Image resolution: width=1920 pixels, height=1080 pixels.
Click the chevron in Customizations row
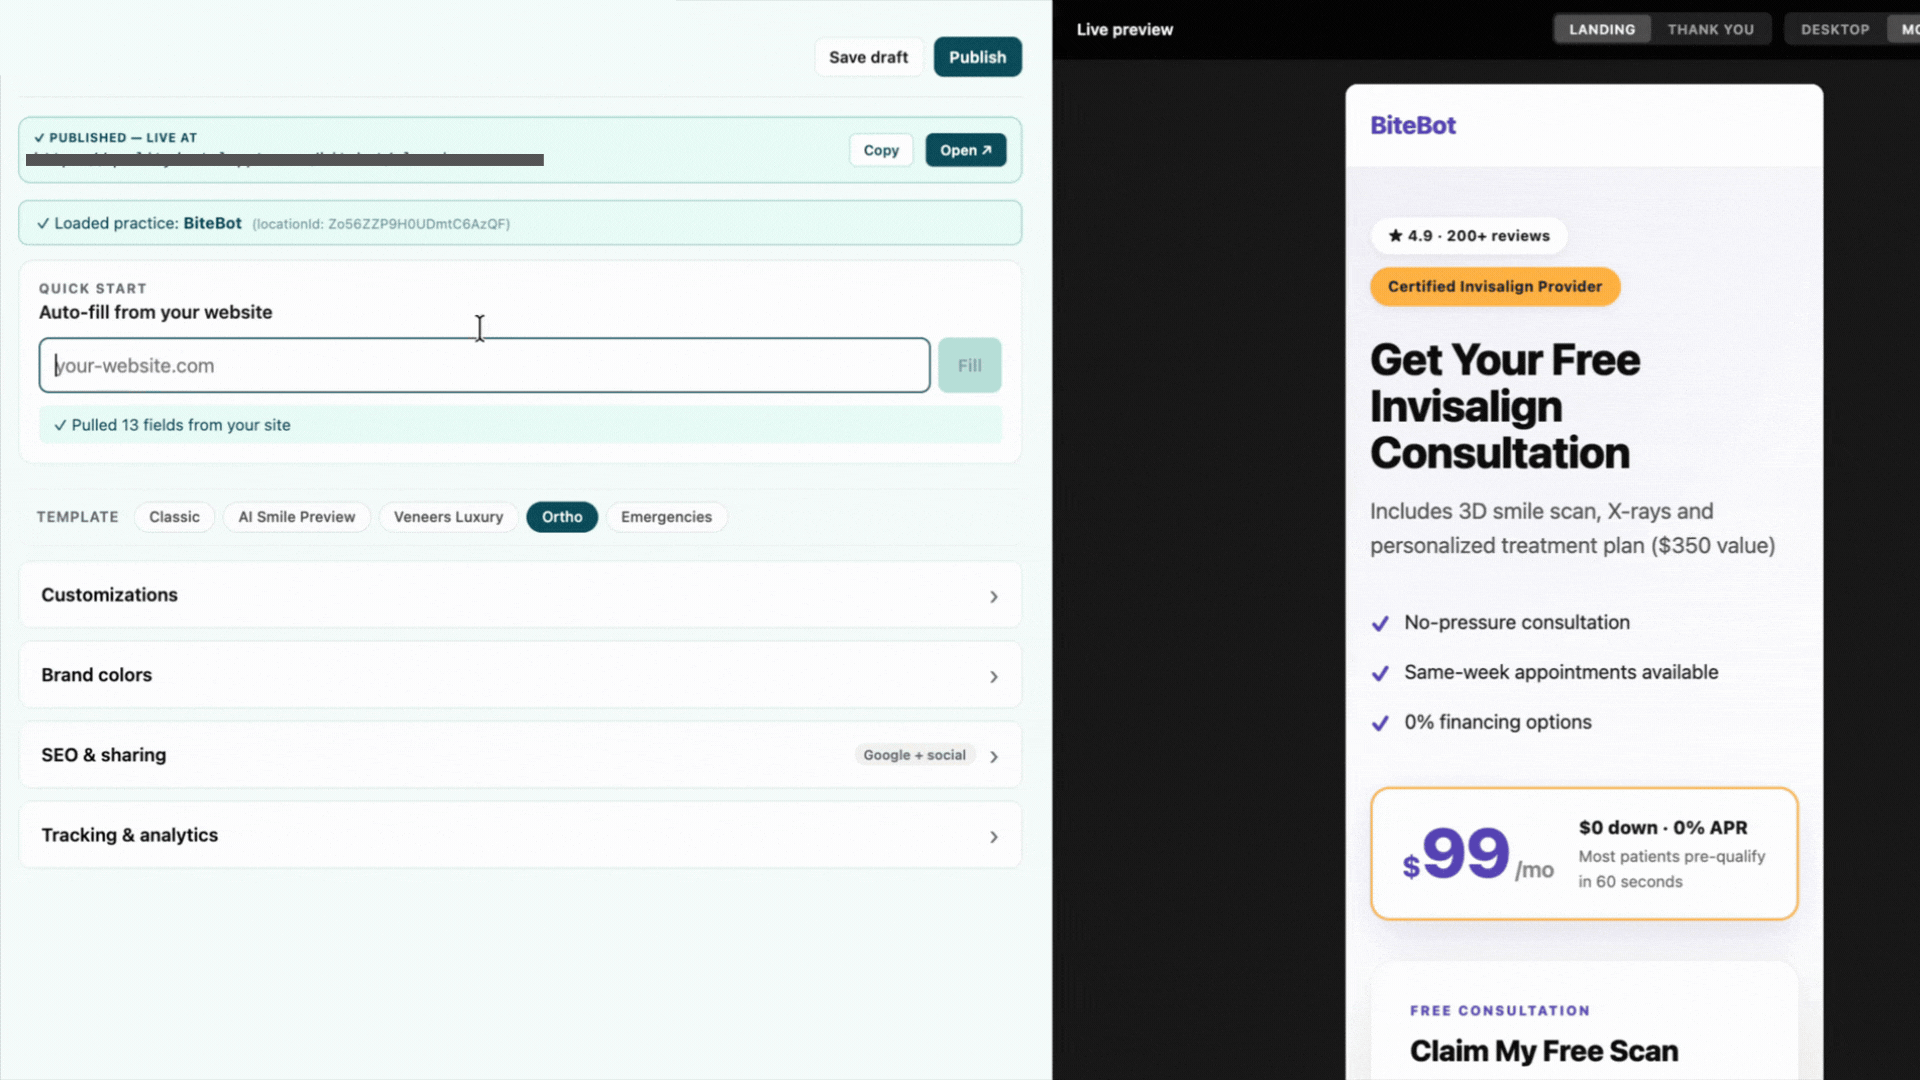click(993, 597)
